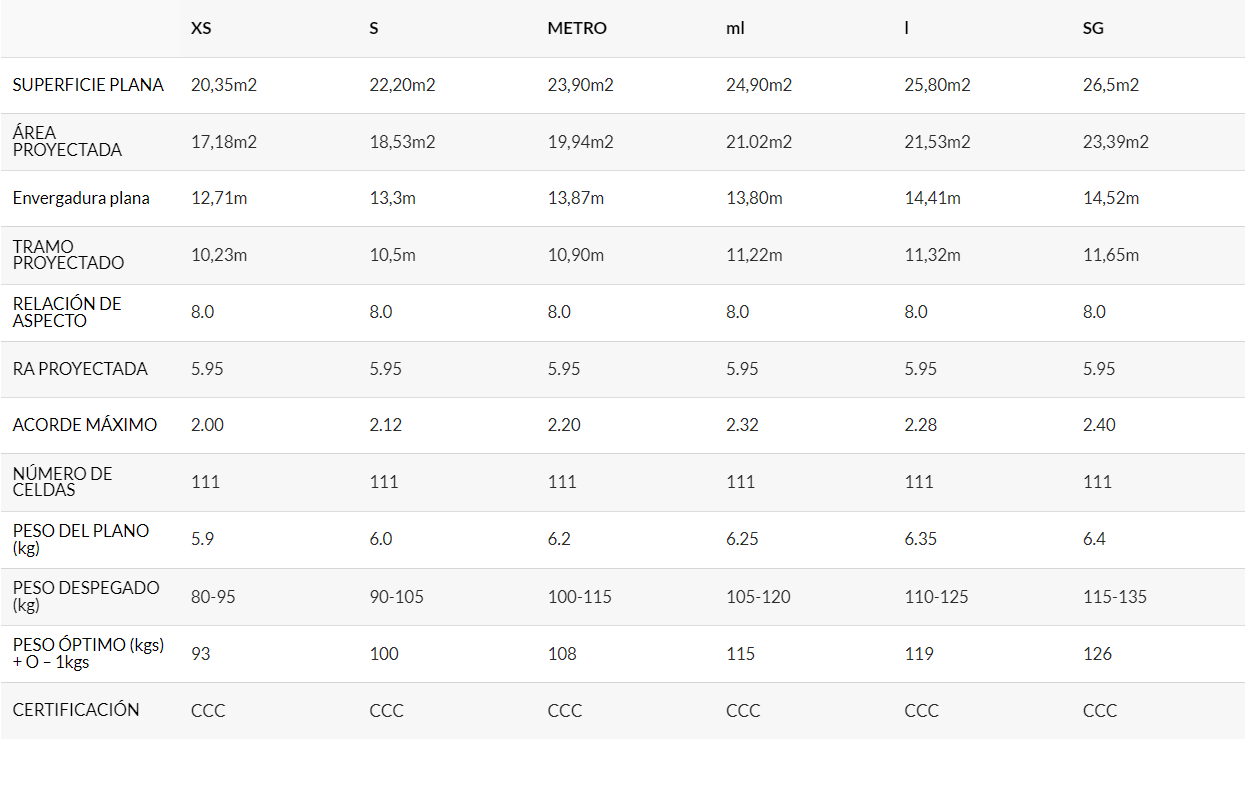Click the 115-135 takeoff weight value
The image size is (1245, 786).
pos(1115,597)
